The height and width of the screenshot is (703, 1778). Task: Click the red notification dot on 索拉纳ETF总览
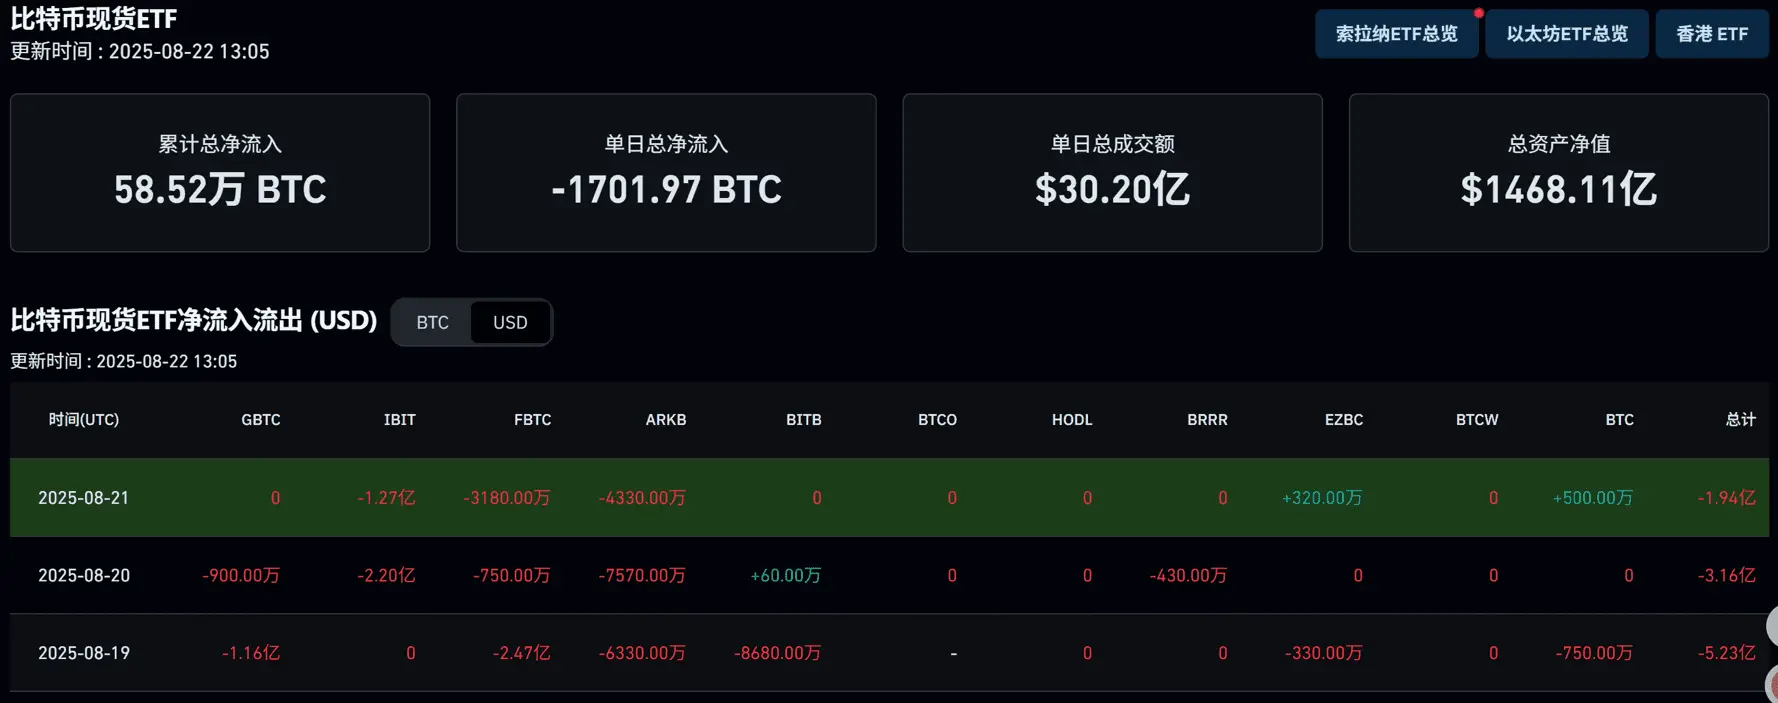pyautogui.click(x=1478, y=13)
